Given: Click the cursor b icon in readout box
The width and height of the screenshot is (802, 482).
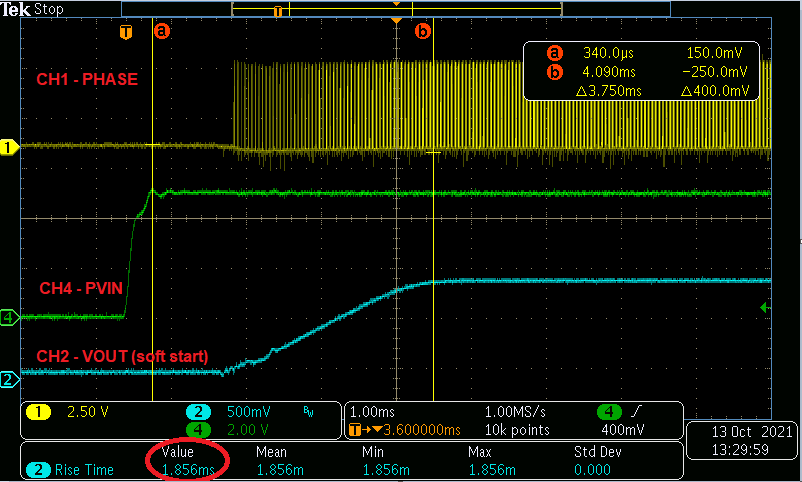Looking at the screenshot, I should tap(555, 72).
